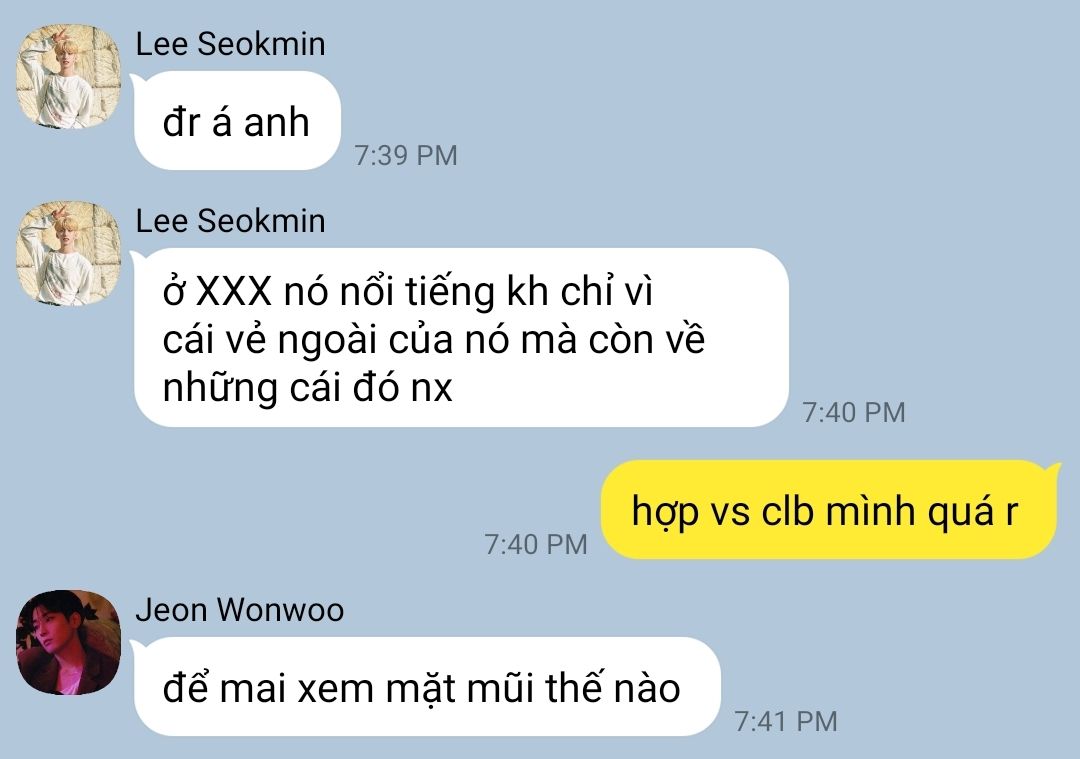
Task: Click the 7:41 PM timestamp
Action: click(x=785, y=721)
